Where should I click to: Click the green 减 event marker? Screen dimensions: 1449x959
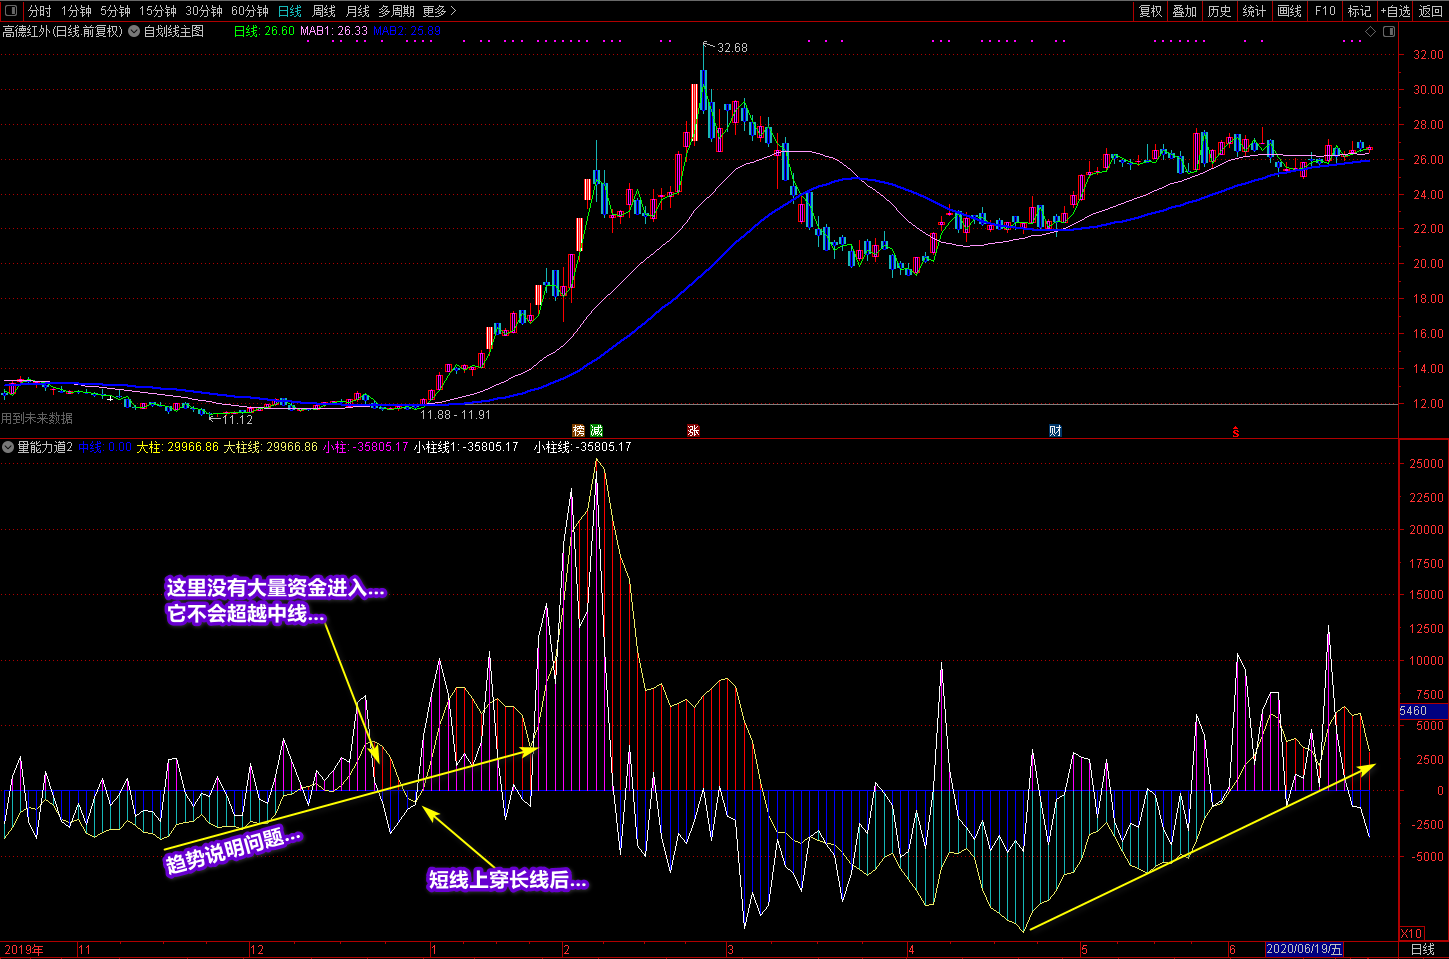(596, 431)
